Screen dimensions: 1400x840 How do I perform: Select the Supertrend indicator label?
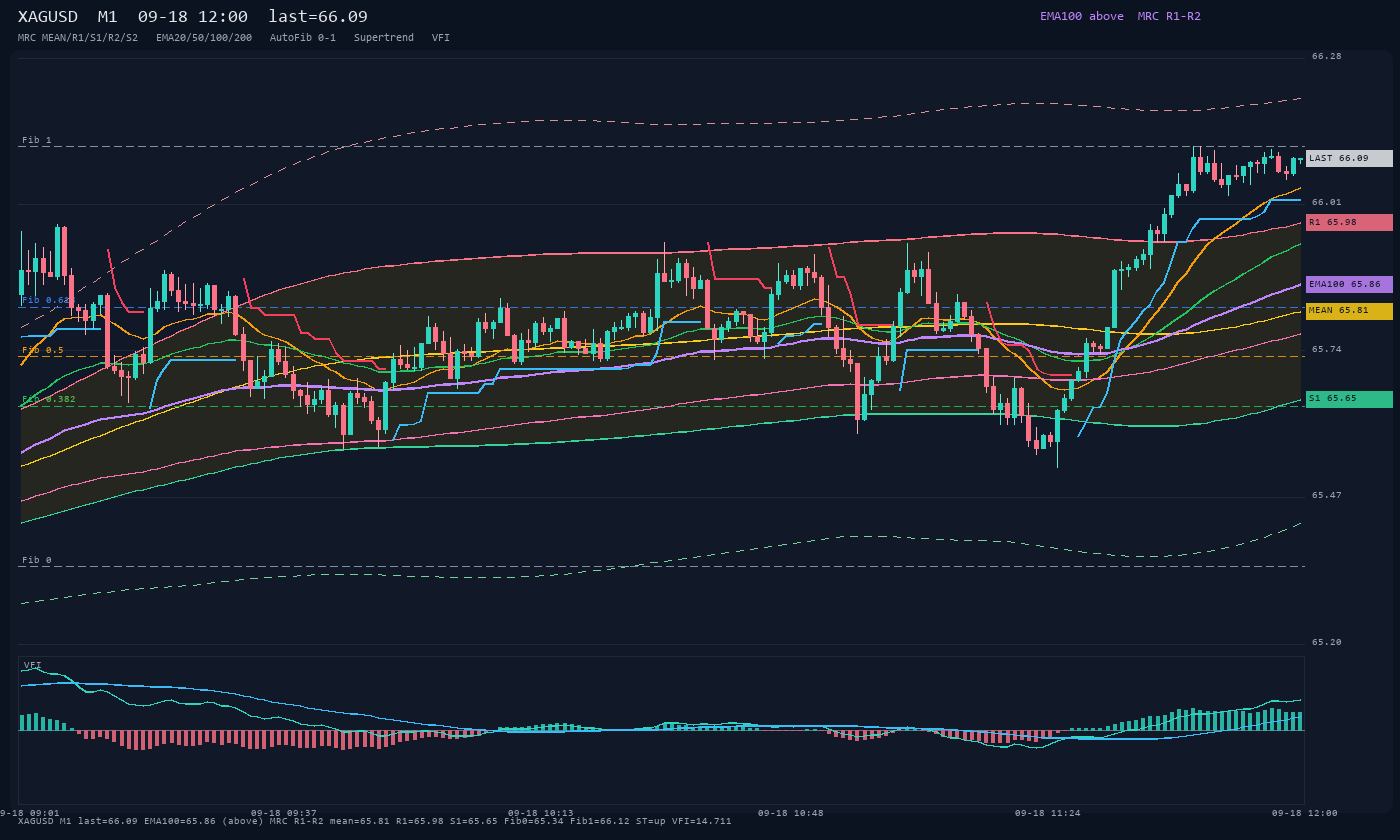point(384,38)
